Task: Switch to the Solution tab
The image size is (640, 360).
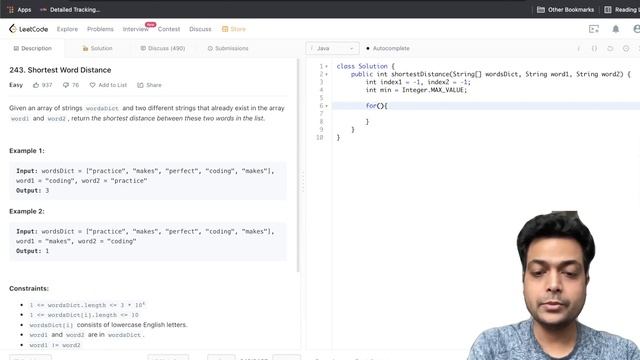Action: [97, 48]
